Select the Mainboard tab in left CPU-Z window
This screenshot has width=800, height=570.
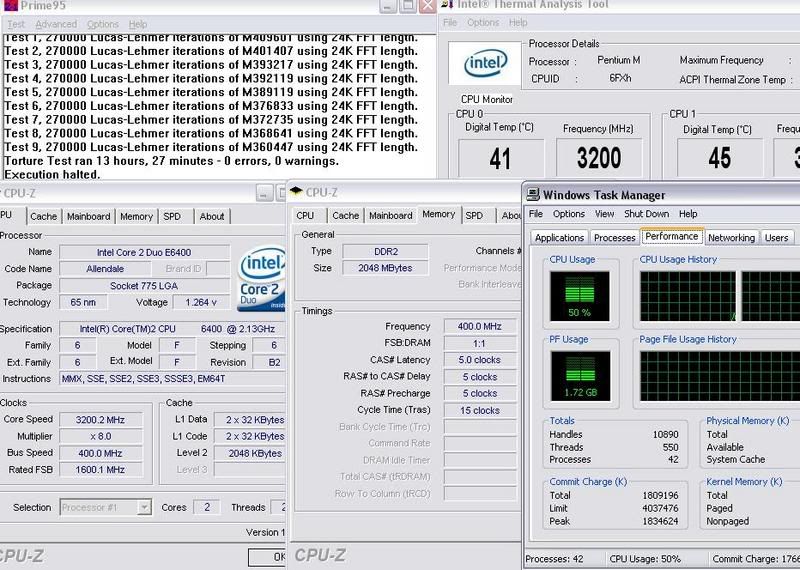click(88, 216)
